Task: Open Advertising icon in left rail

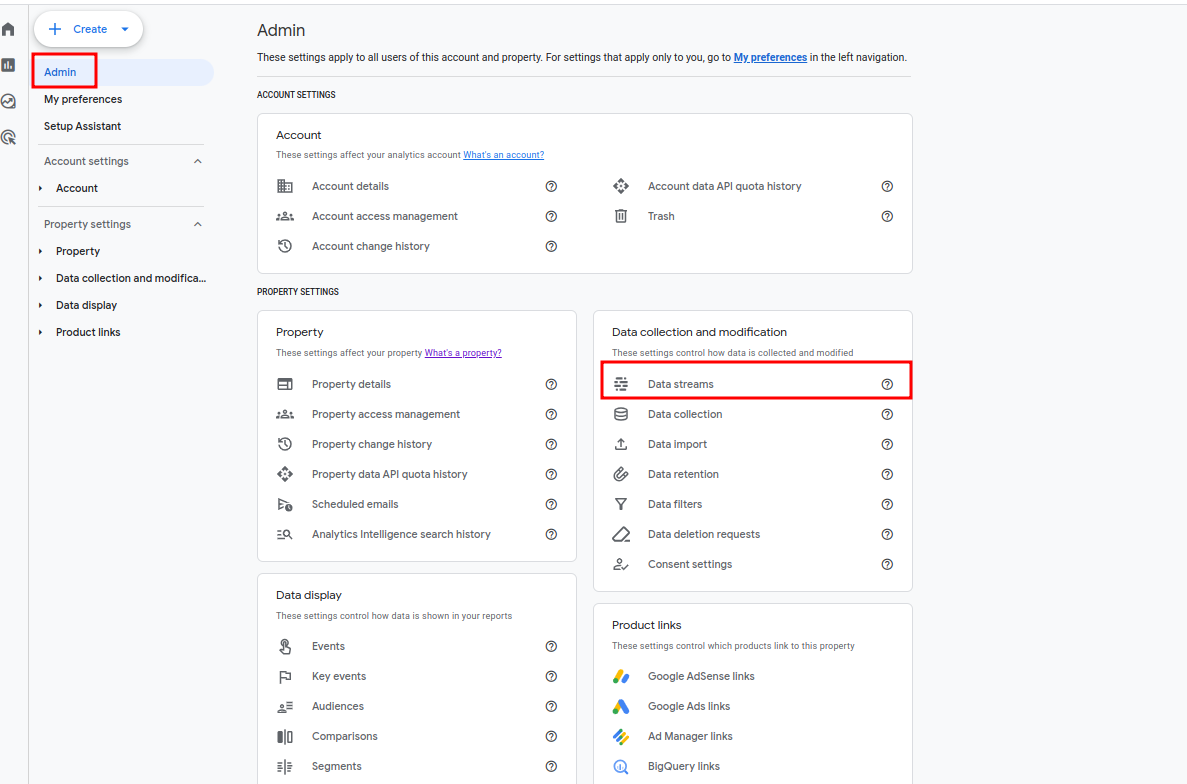Action: pyautogui.click(x=8, y=137)
